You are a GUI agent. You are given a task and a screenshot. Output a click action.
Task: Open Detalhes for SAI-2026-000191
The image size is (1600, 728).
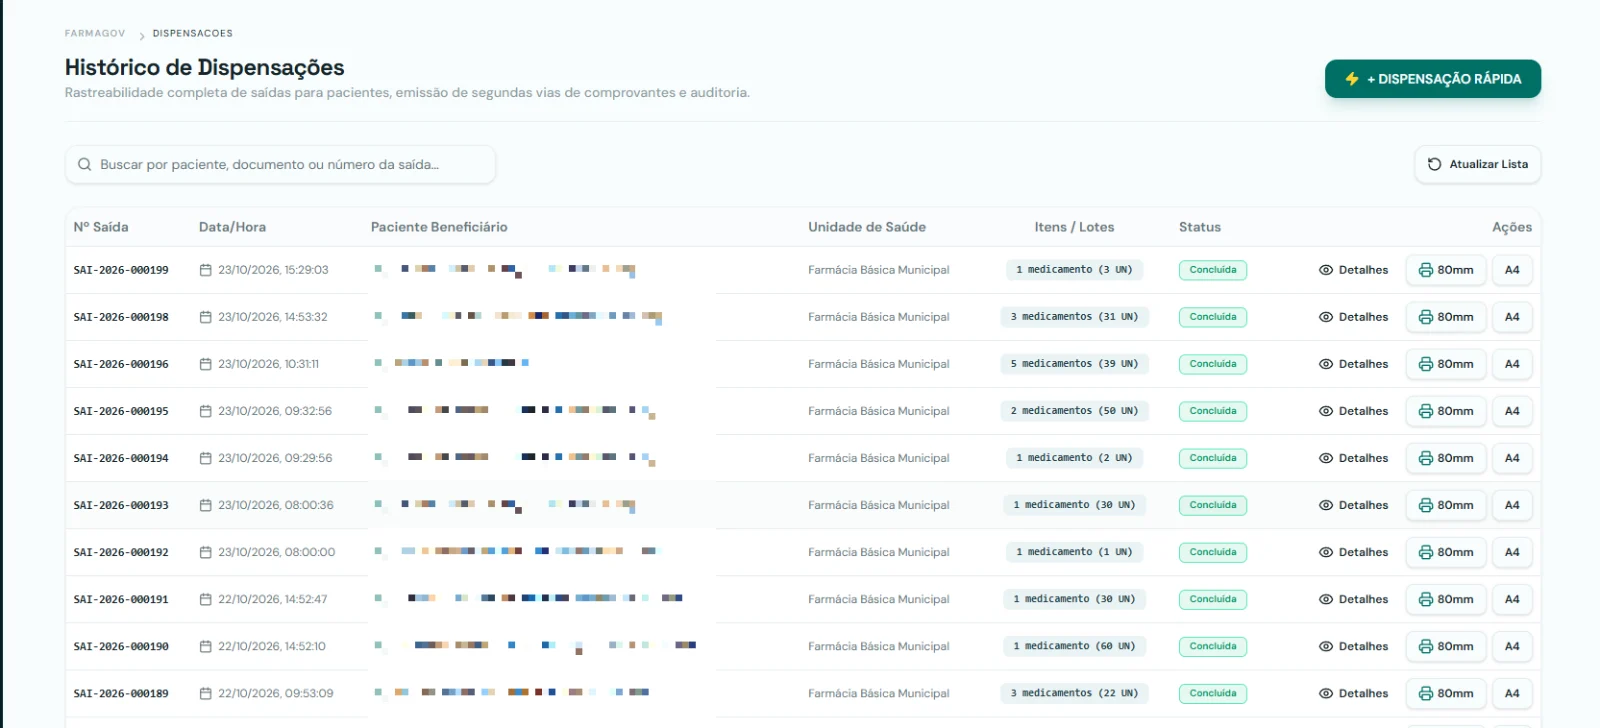(1353, 599)
